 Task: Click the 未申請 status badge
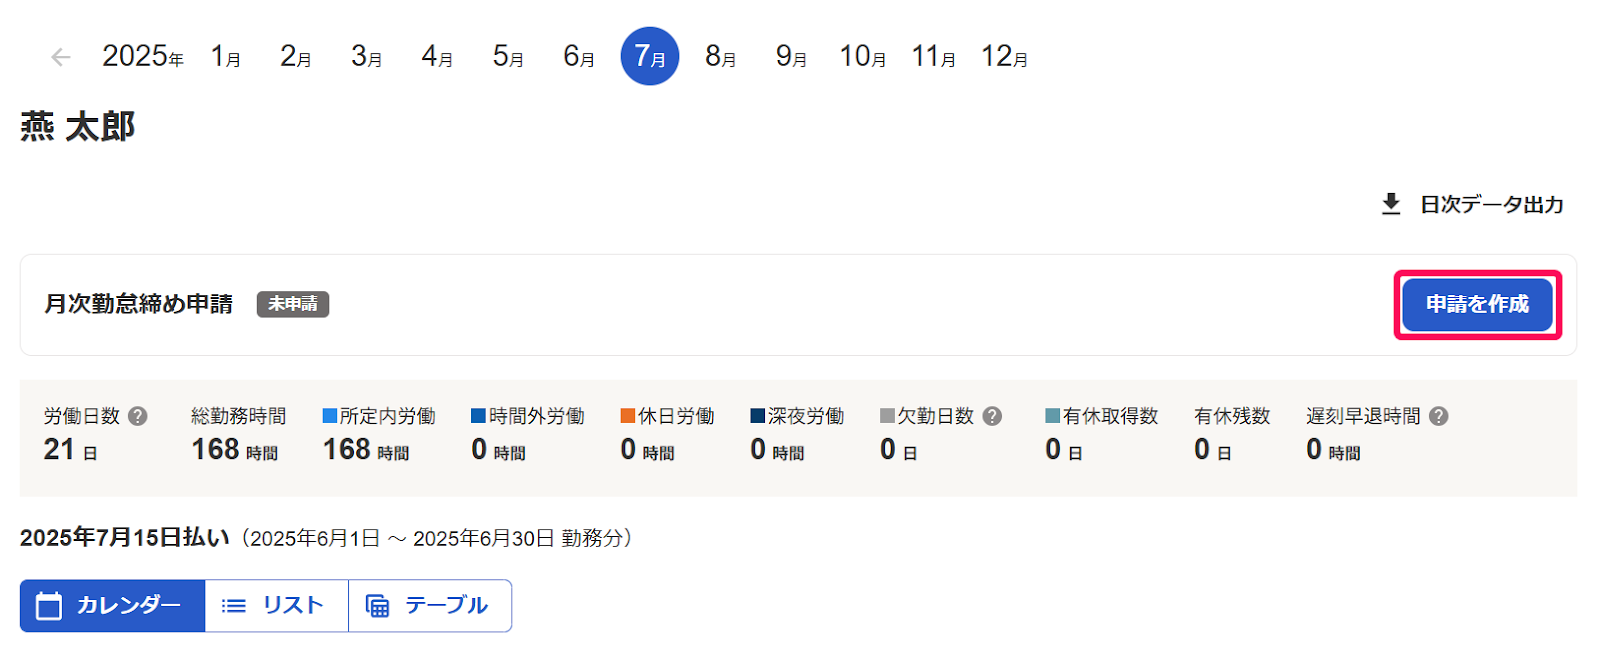pyautogui.click(x=293, y=304)
